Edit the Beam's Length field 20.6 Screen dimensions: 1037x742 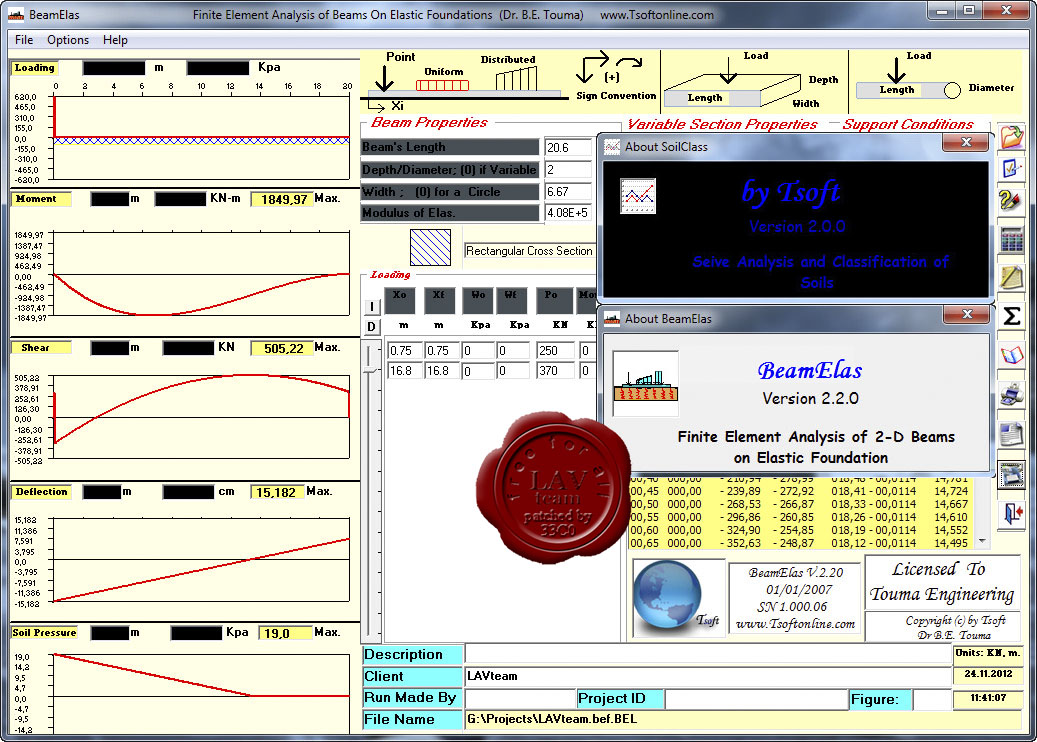[x=567, y=147]
